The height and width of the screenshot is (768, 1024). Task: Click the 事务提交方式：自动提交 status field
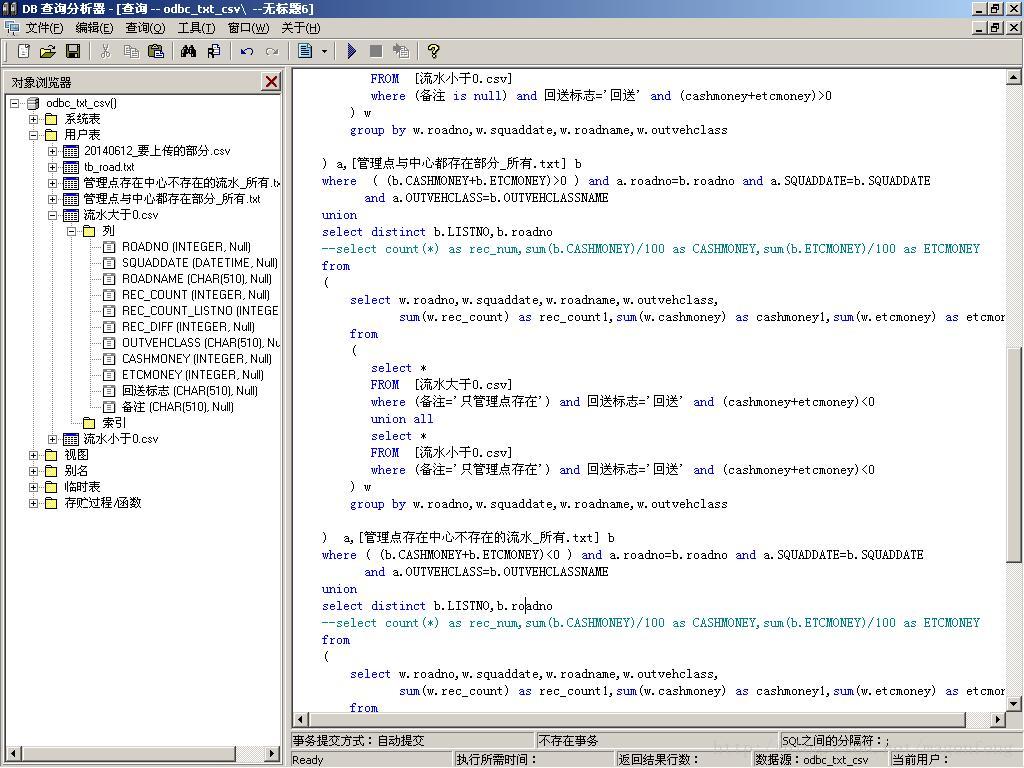[x=412, y=741]
